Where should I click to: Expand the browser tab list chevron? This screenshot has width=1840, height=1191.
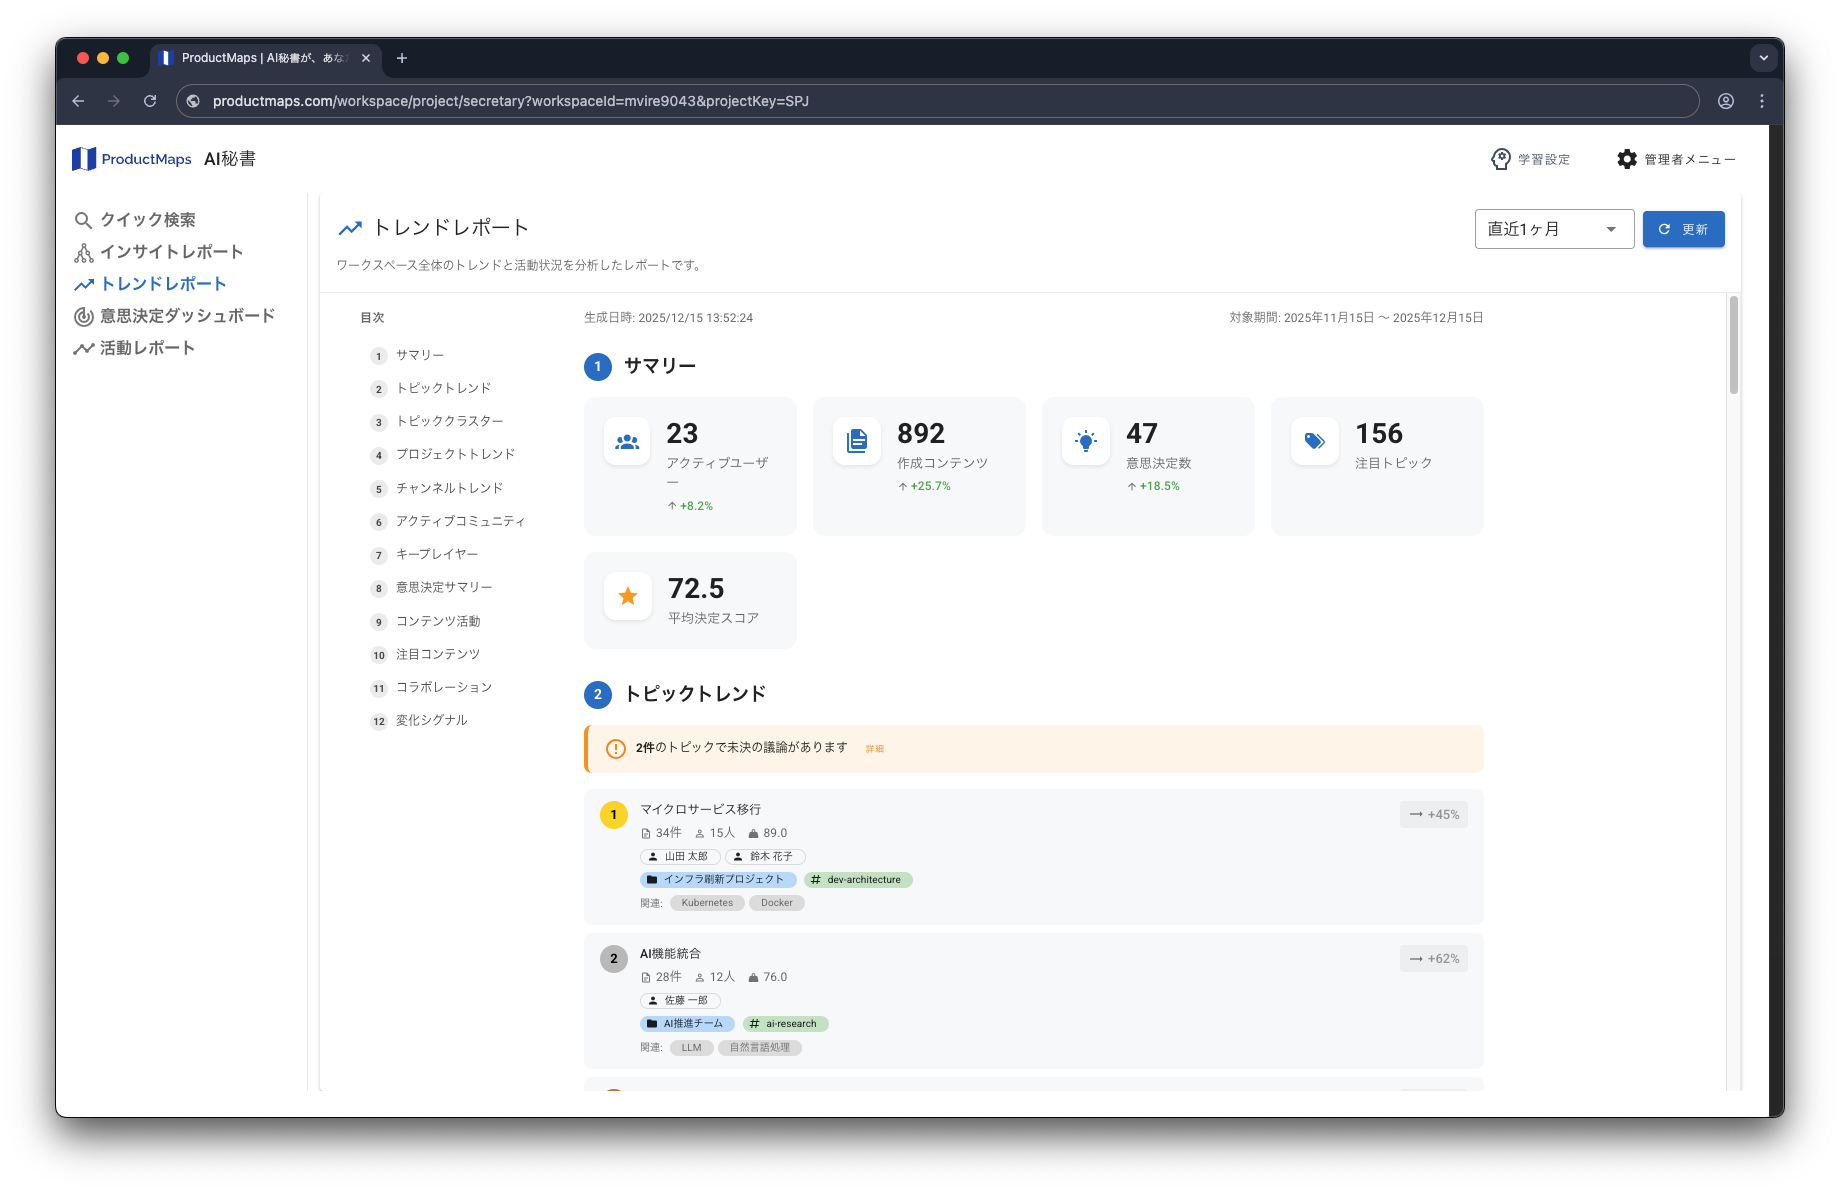pos(1763,58)
